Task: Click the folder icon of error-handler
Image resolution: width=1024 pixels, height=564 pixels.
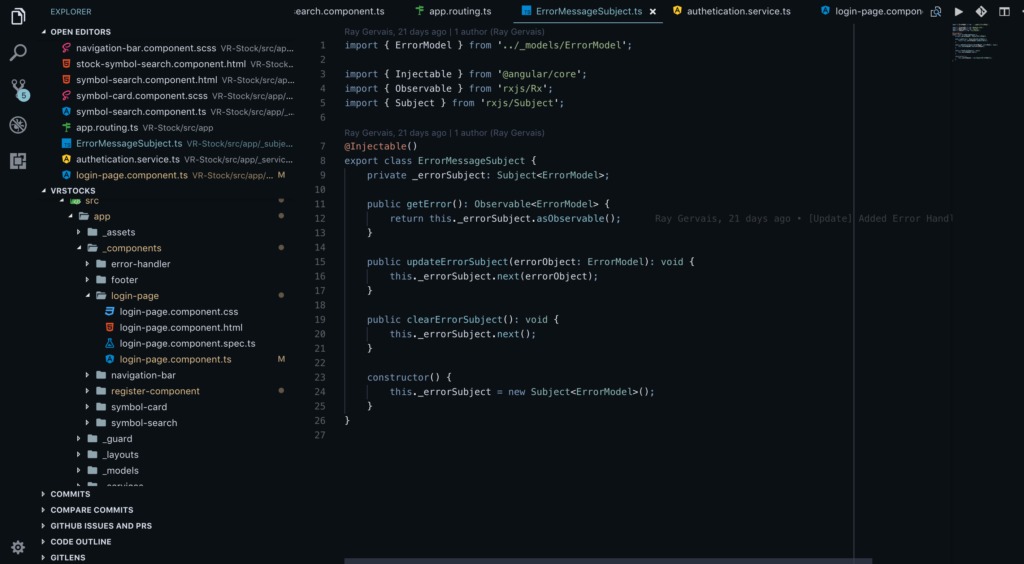Action: click(x=101, y=264)
